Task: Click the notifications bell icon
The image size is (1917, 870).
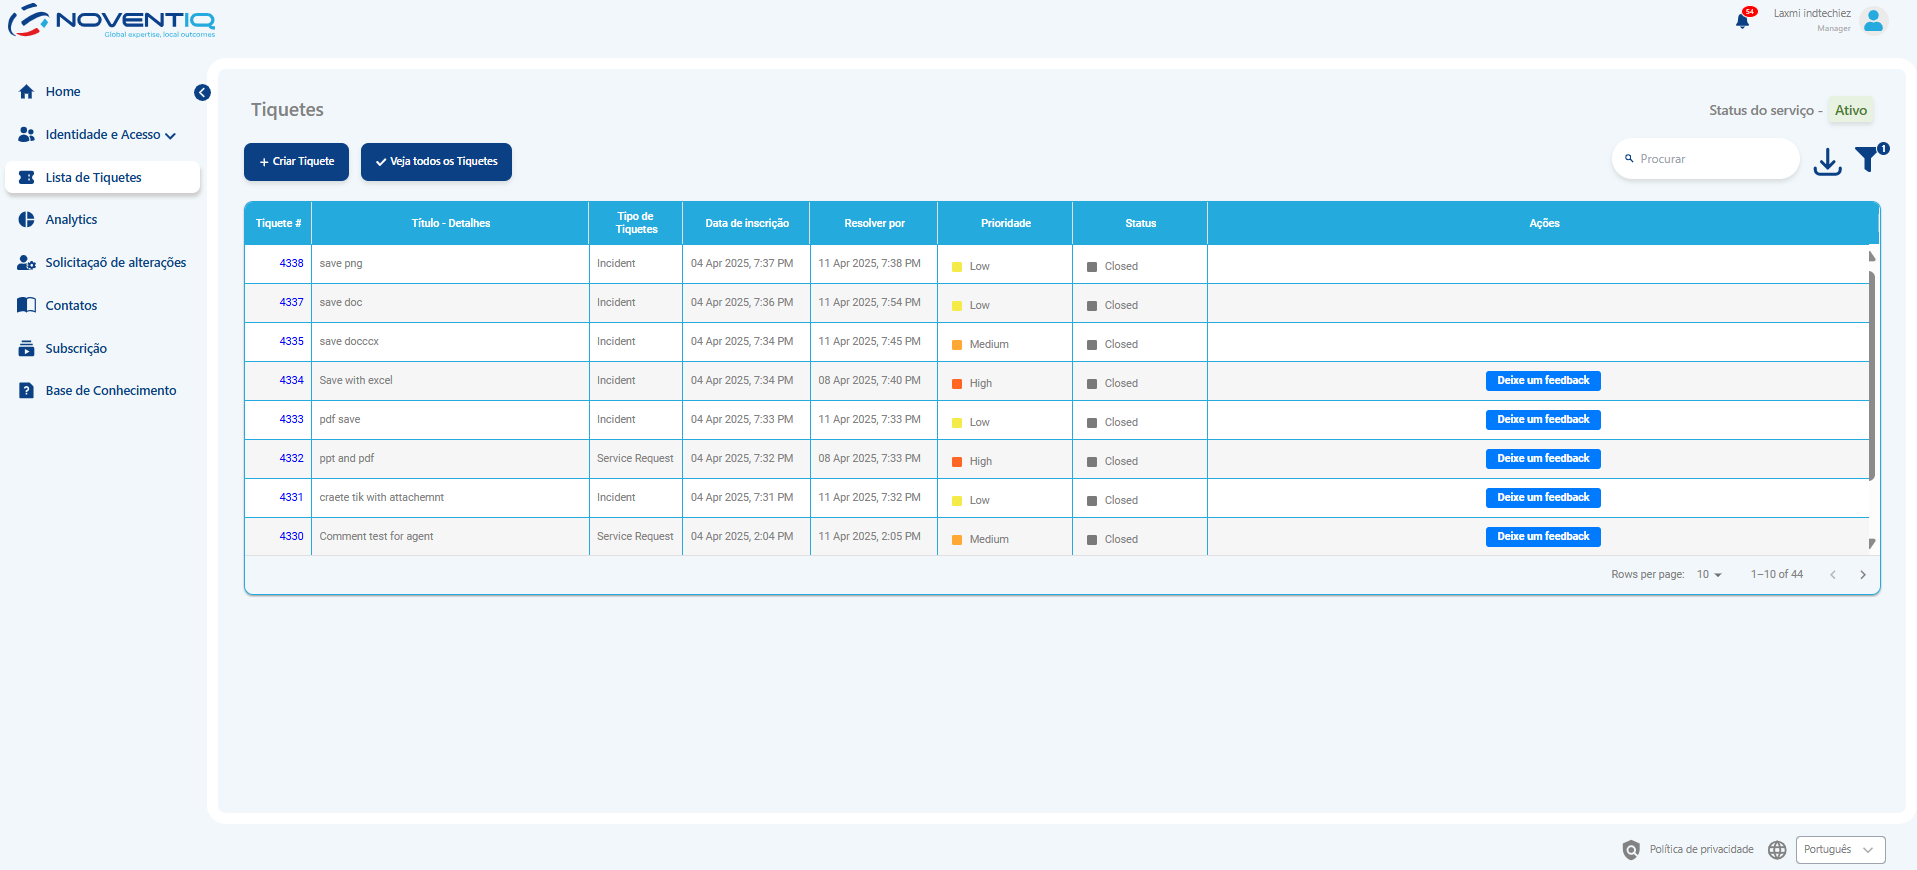Action: [x=1742, y=21]
